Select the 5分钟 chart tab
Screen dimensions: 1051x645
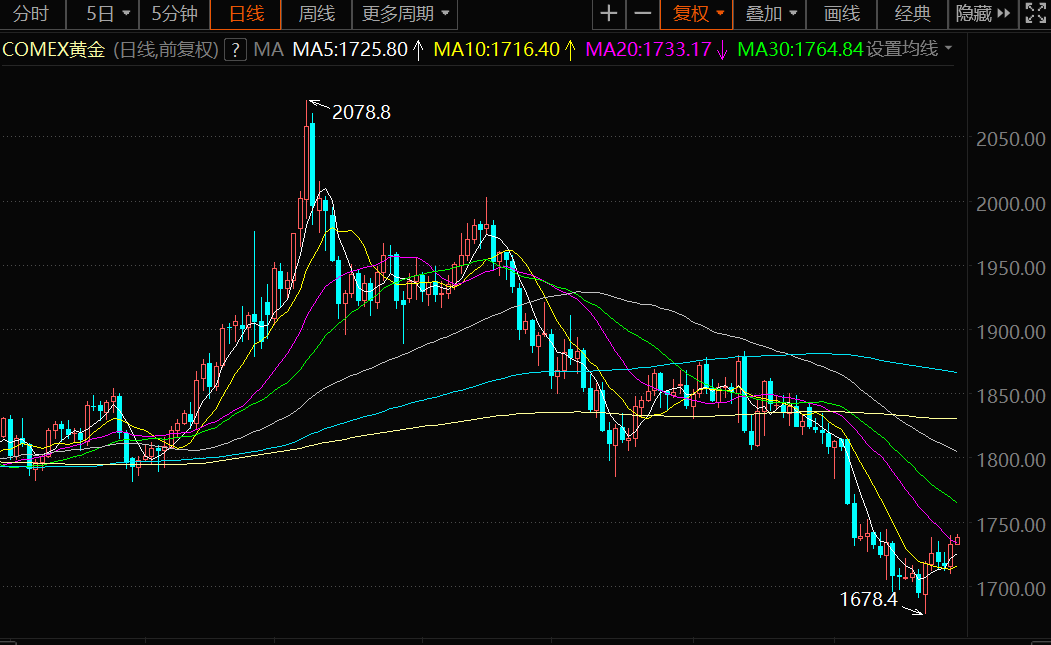tap(174, 13)
